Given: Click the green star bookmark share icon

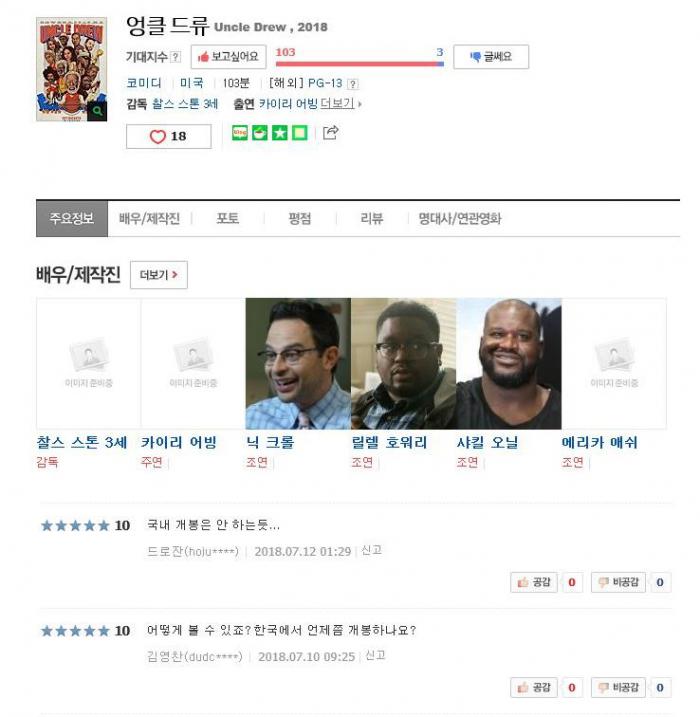Looking at the screenshot, I should click(x=280, y=133).
